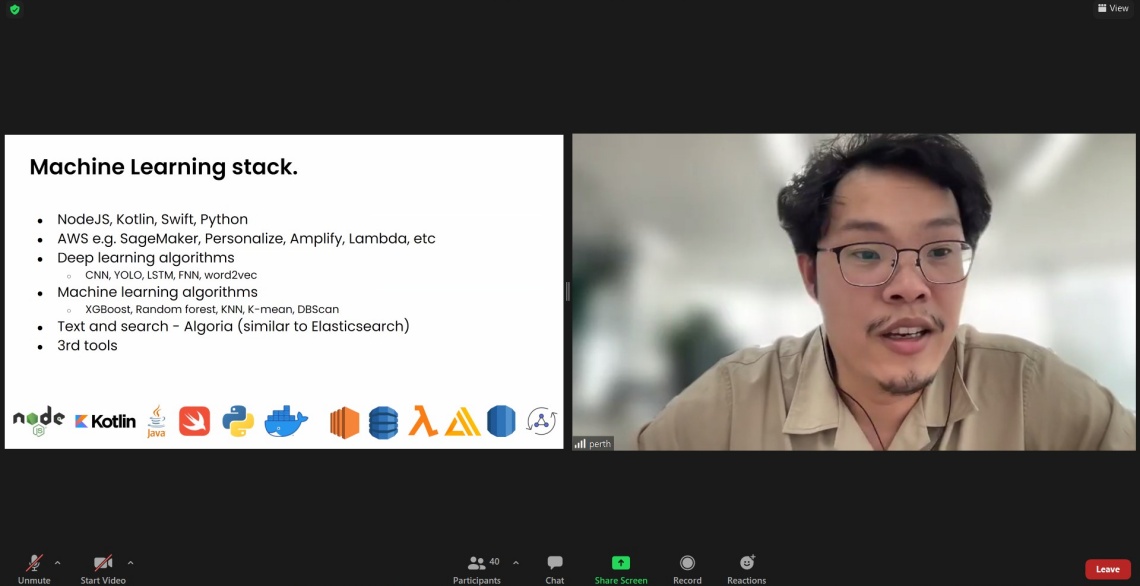Viewport: 1140px width, 586px height.
Task: Open the Participants panel
Action: (477, 566)
